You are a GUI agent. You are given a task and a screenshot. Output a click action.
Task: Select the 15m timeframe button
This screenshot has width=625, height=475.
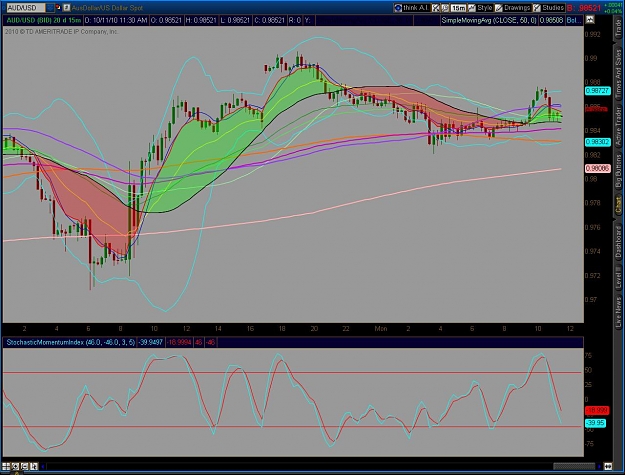click(x=458, y=8)
